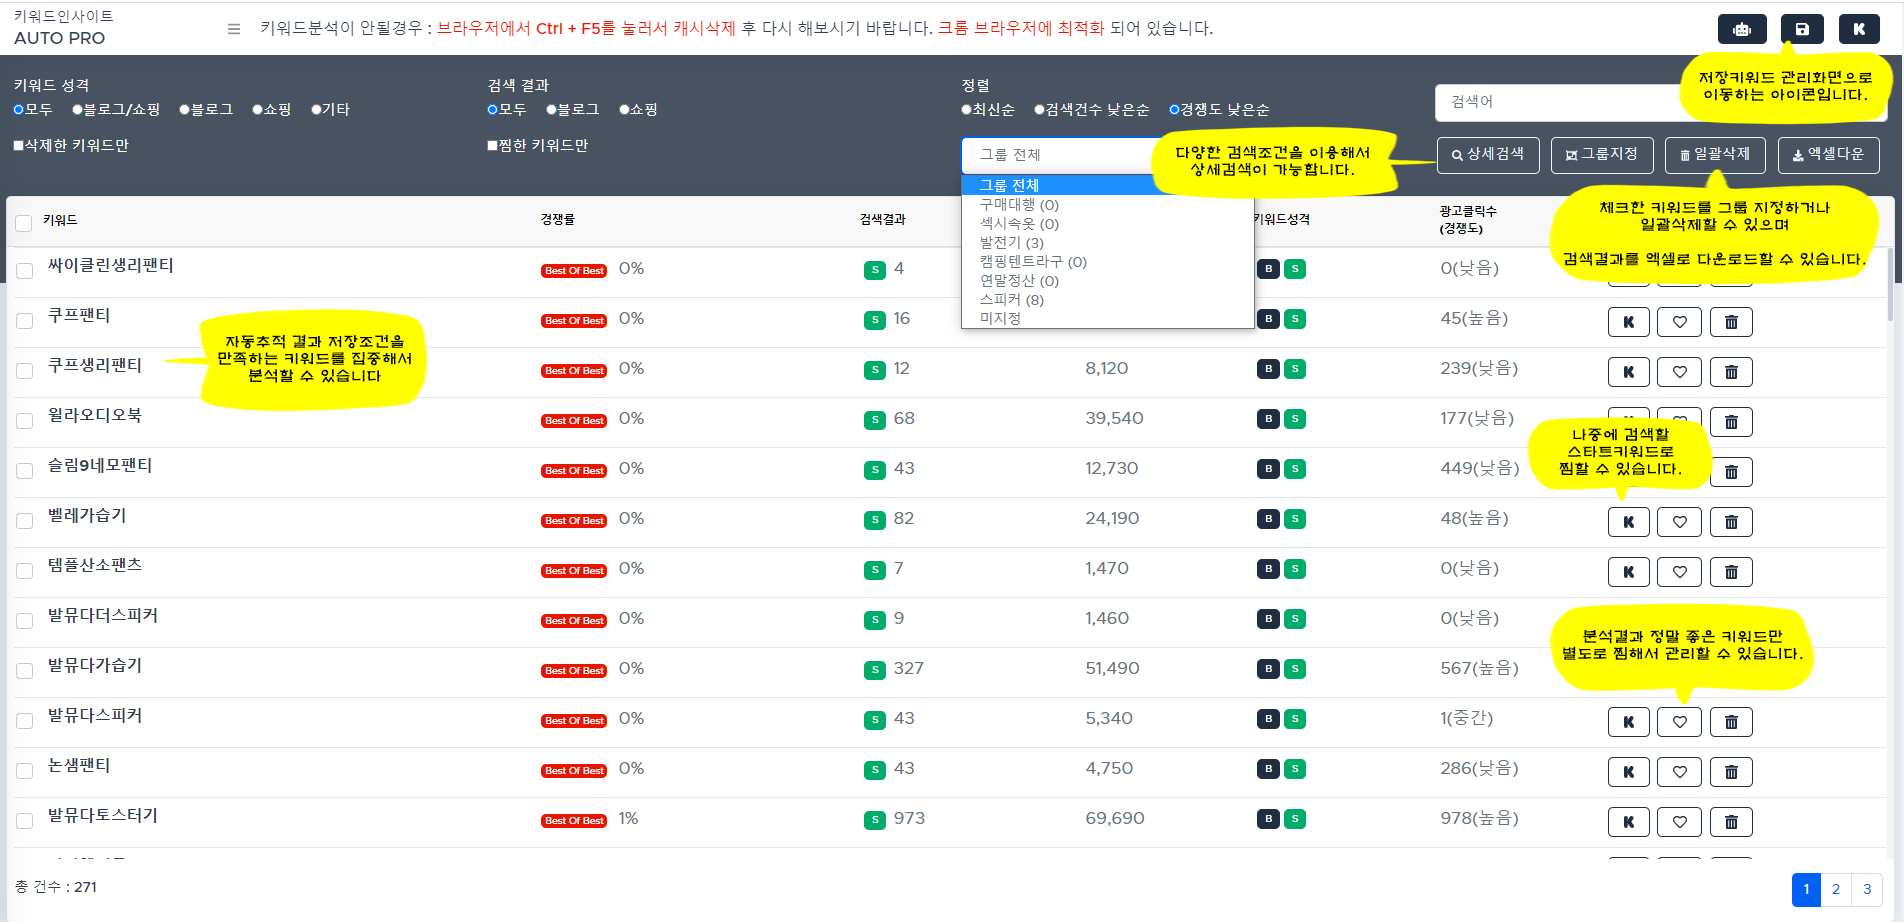The image size is (1904, 922).
Task: Click the K icon in top header
Action: 1858,29
